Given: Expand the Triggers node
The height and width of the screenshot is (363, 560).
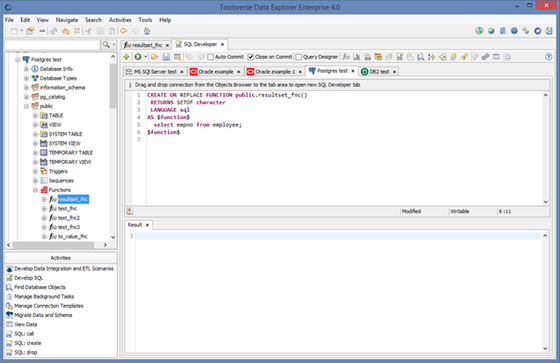Looking at the screenshot, I should click(x=35, y=171).
